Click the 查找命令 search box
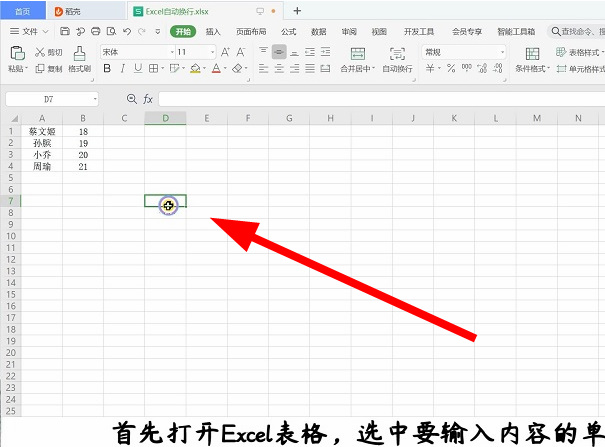605x447 pixels. coord(577,32)
